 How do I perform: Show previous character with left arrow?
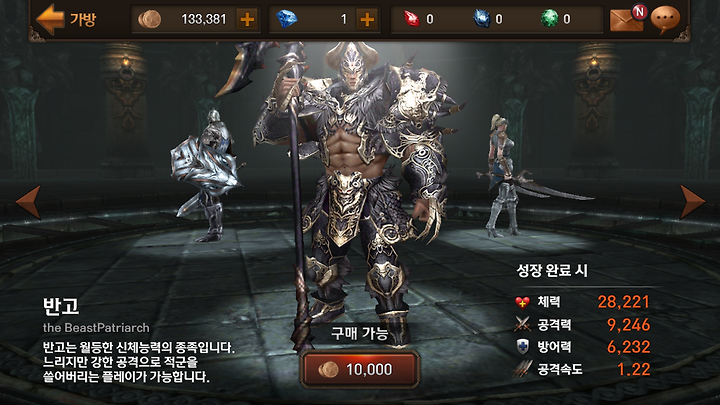pyautogui.click(x=28, y=202)
